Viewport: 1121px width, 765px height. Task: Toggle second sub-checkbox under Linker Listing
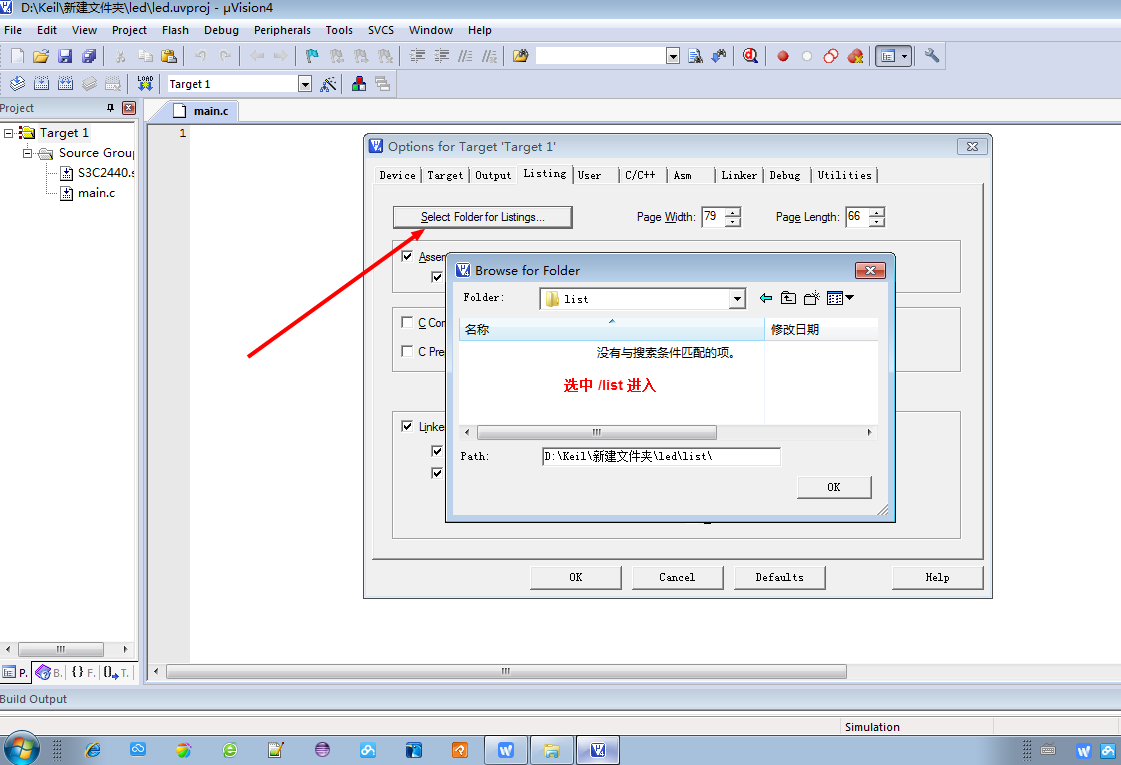click(x=437, y=473)
